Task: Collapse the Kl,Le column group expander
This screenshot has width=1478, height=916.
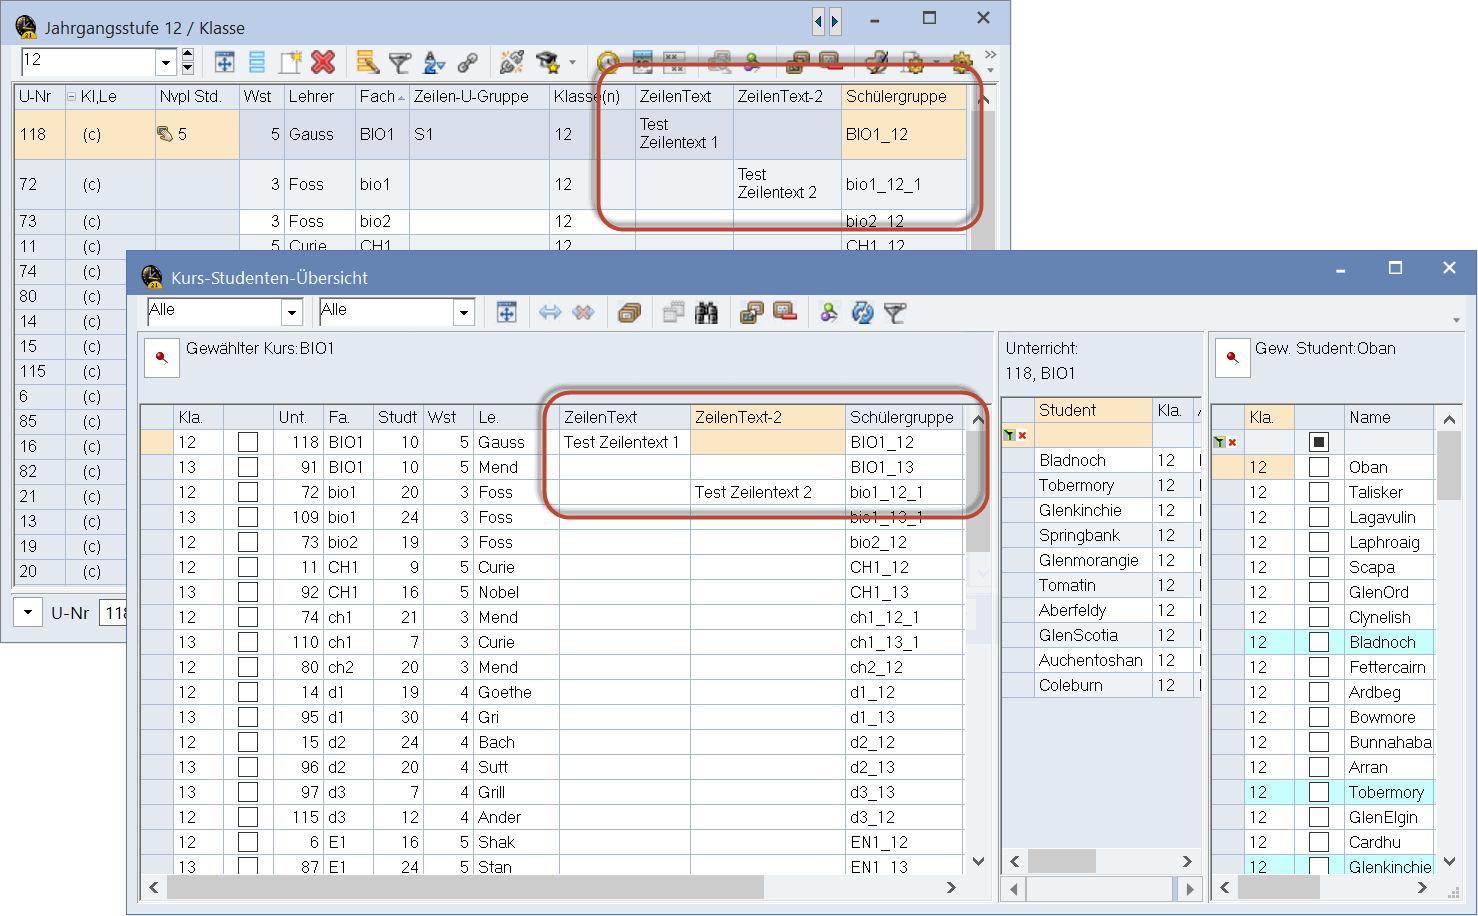Action: pyautogui.click(x=72, y=97)
